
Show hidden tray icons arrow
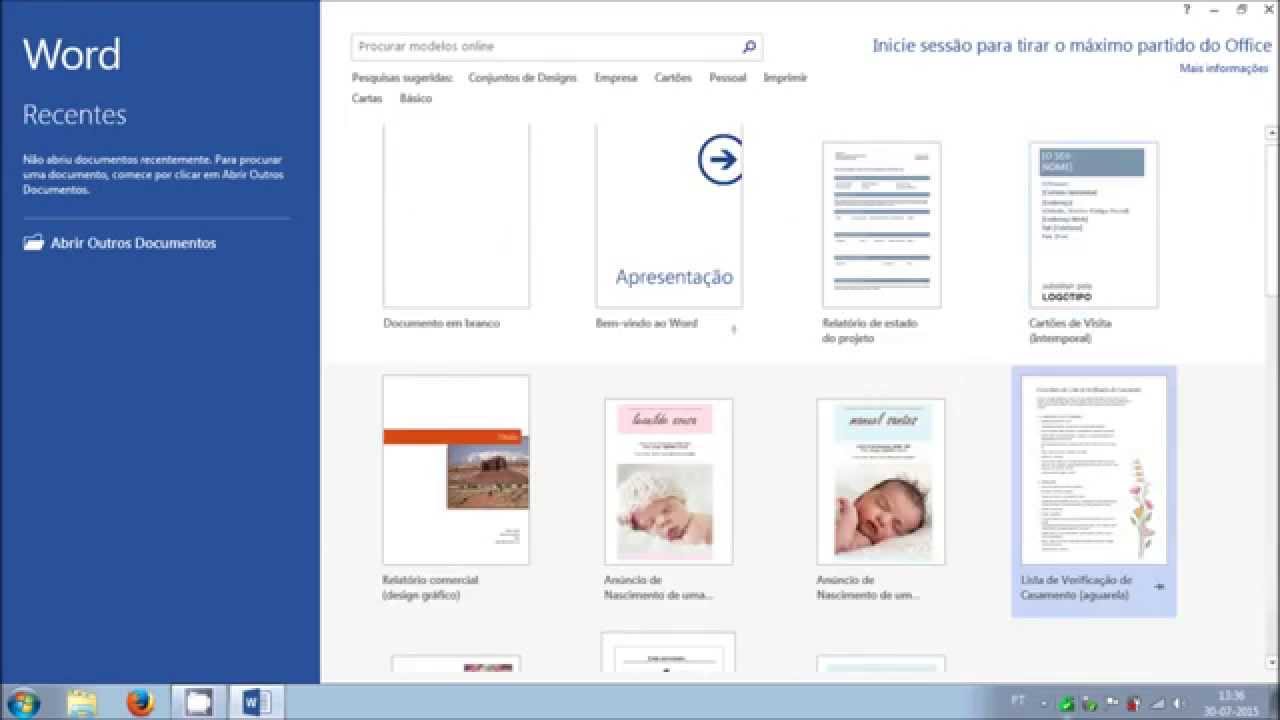tap(1046, 702)
